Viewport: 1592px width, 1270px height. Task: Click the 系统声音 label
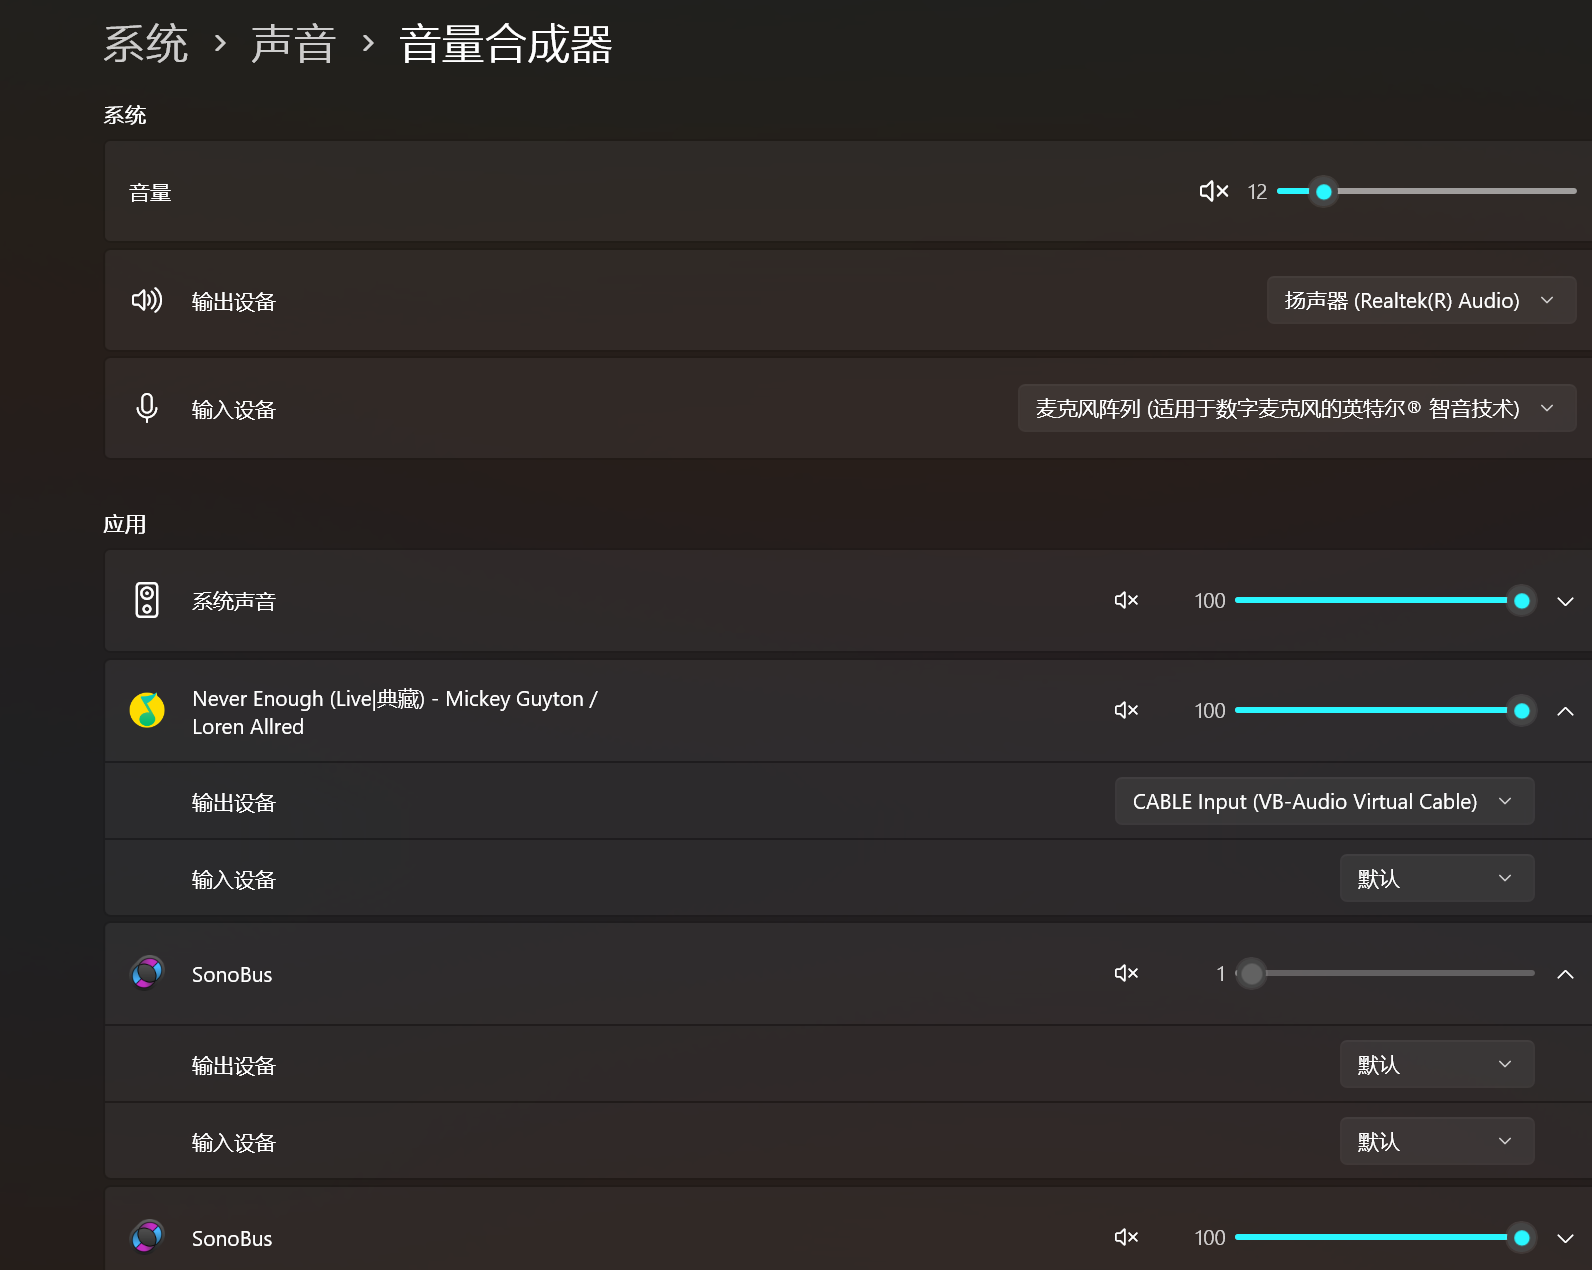point(234,601)
